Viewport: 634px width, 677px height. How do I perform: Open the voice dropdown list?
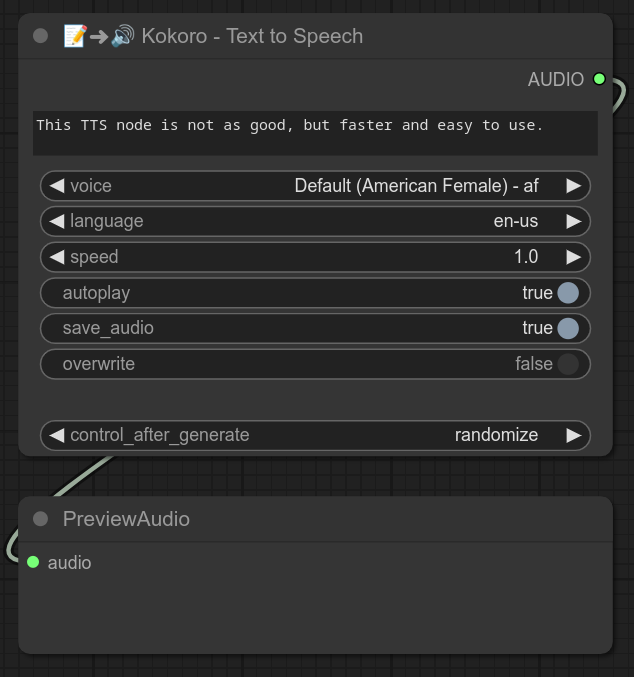[x=416, y=186]
